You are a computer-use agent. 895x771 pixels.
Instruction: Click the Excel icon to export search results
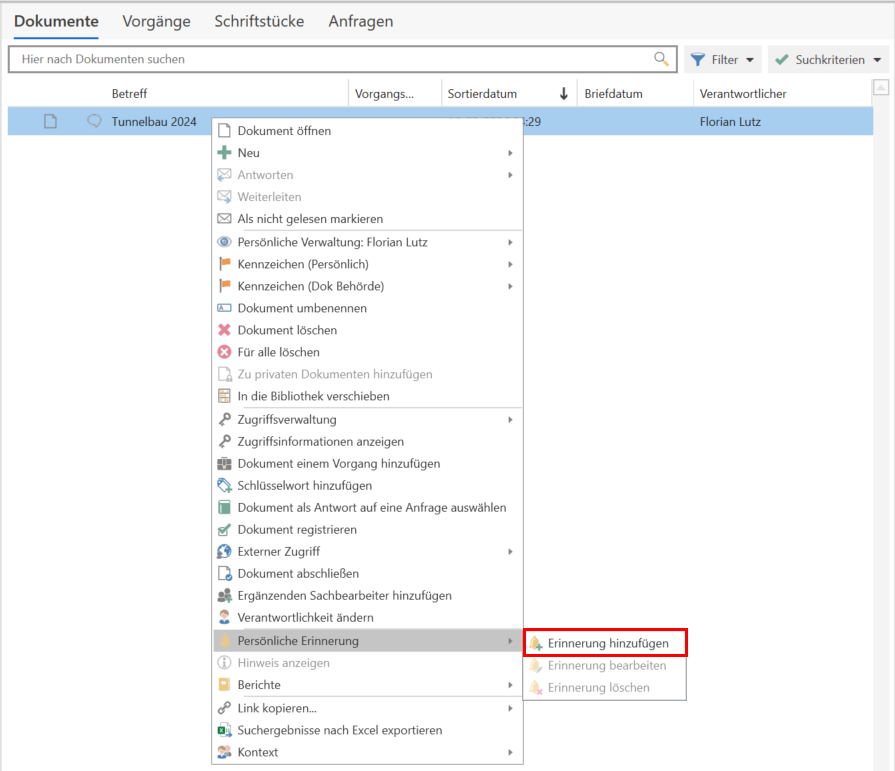(x=224, y=730)
